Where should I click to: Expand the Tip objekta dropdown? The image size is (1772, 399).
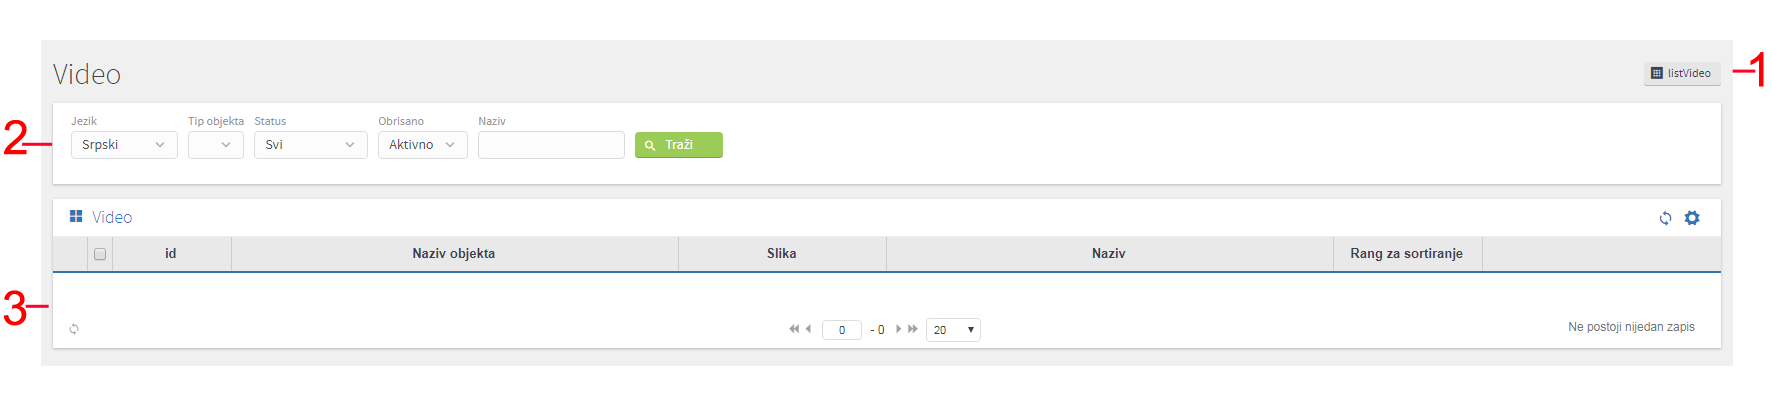[x=216, y=145]
